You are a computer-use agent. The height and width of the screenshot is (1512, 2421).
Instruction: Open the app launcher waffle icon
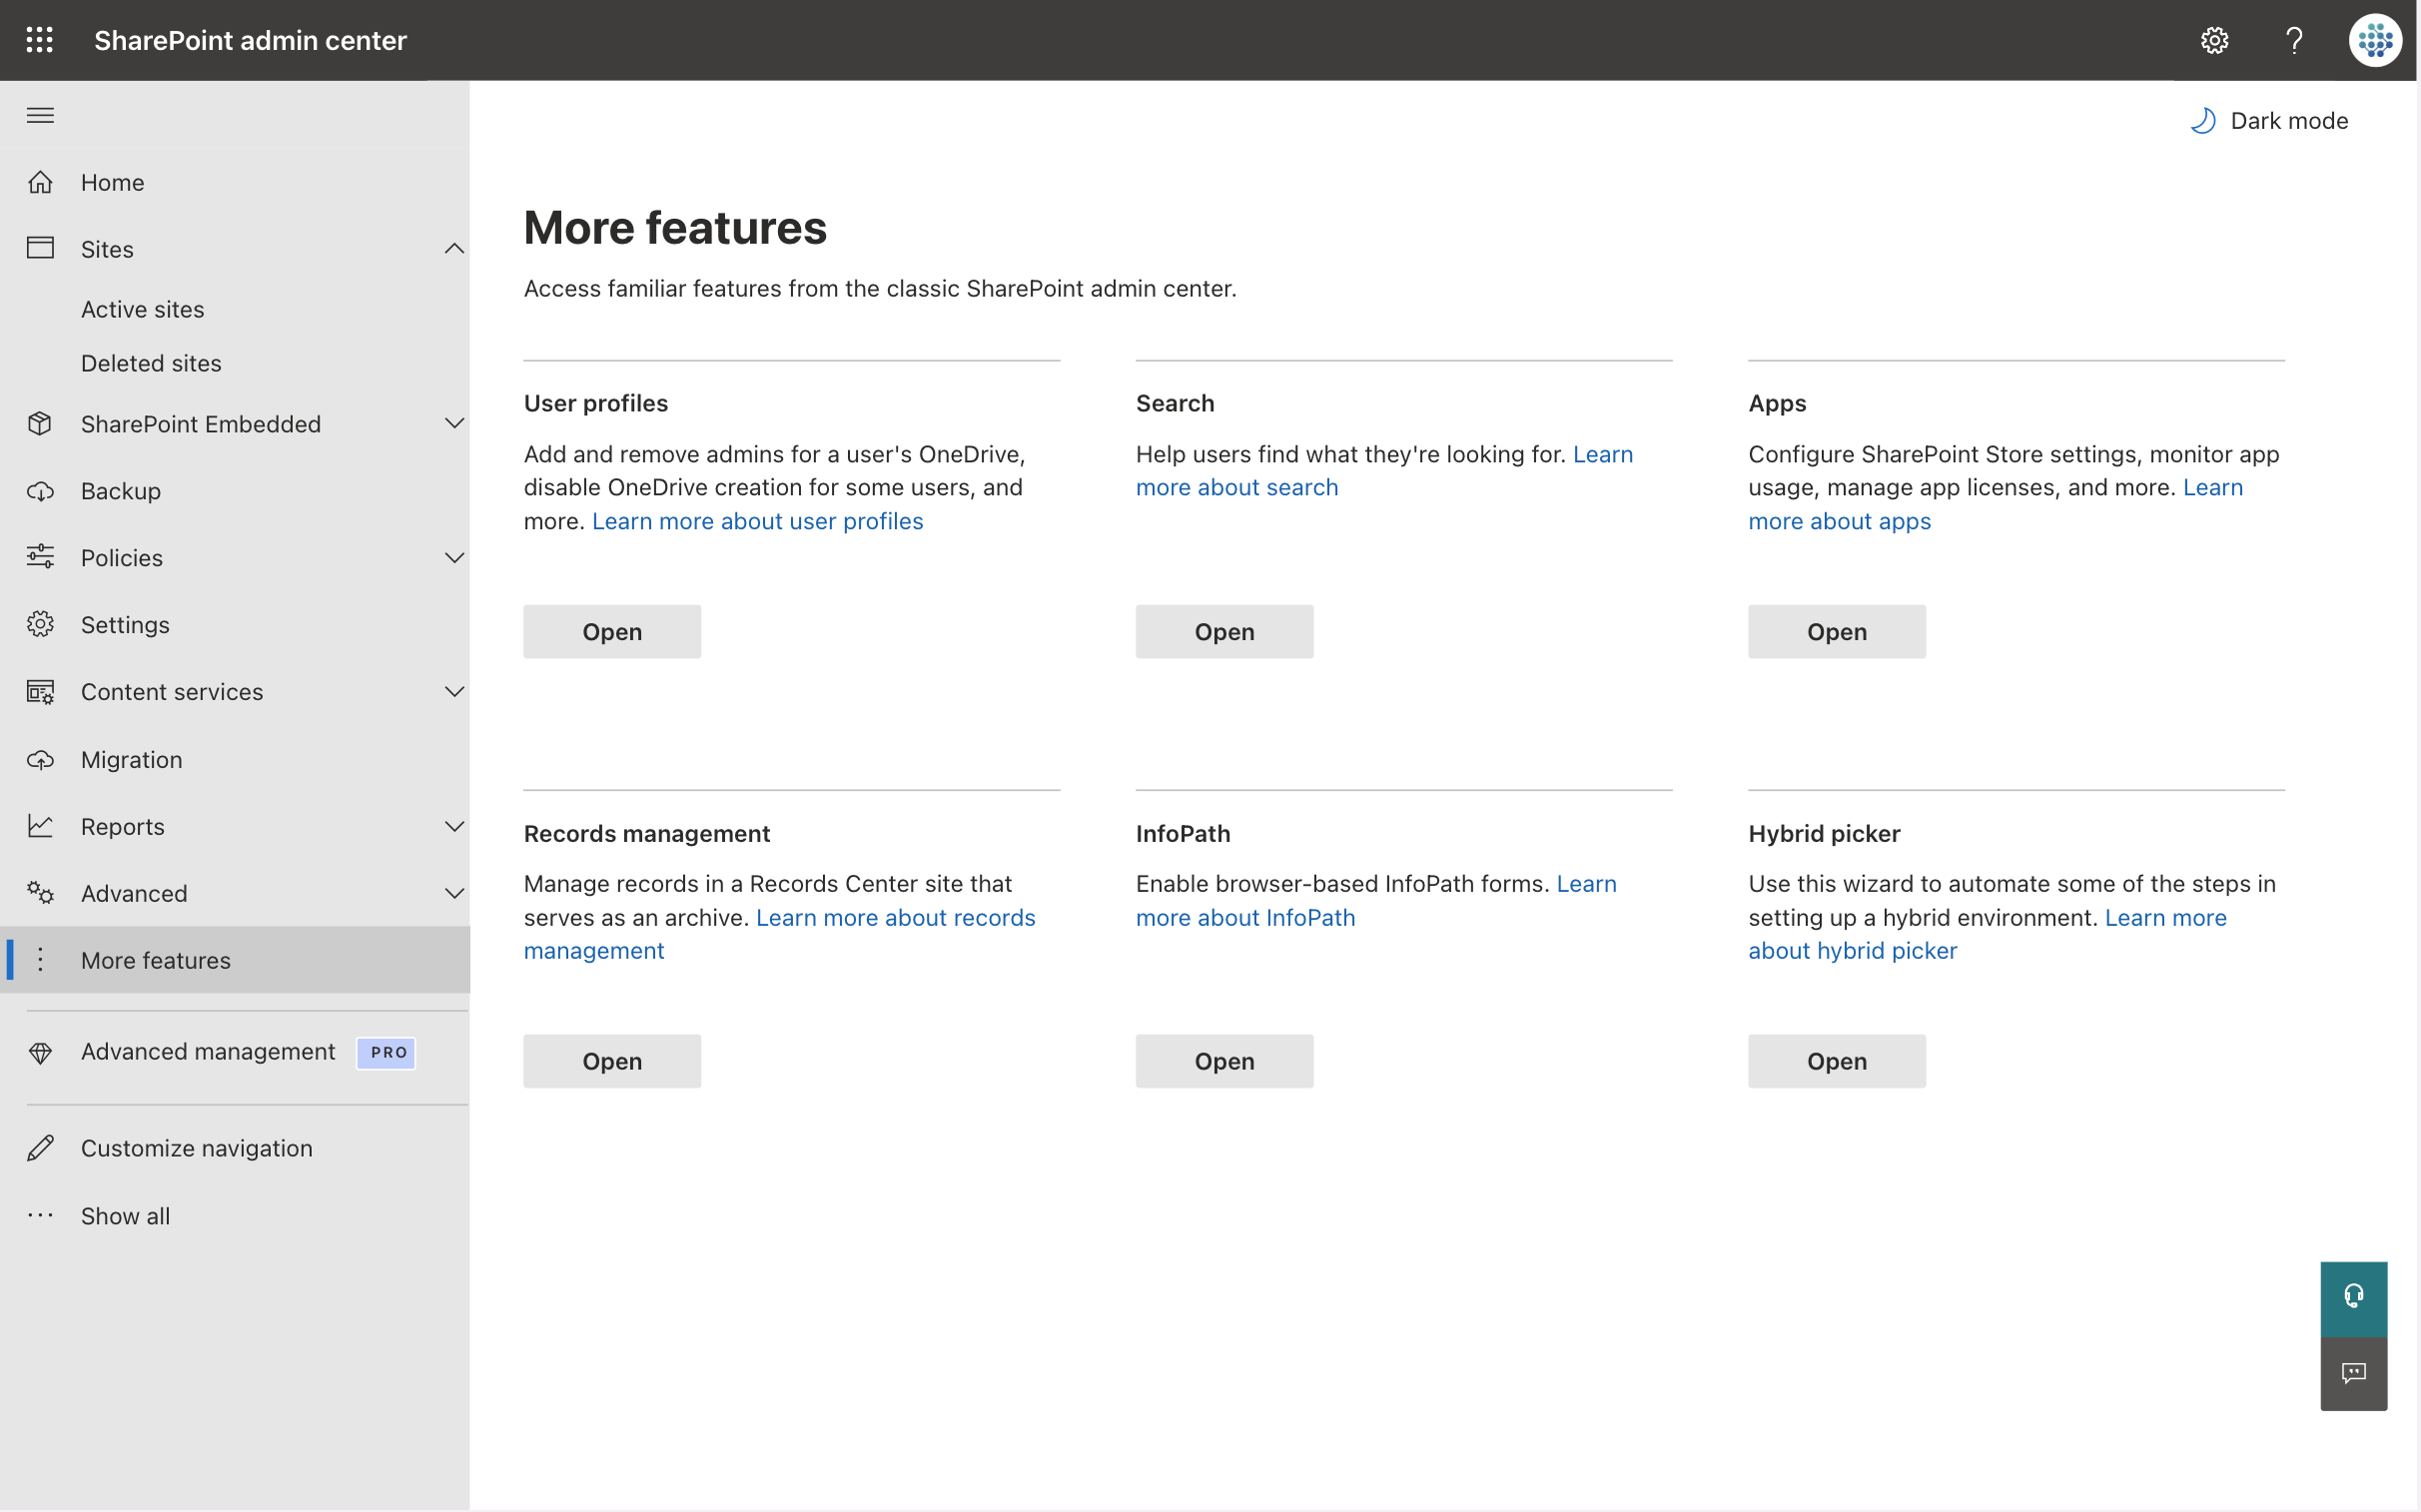point(40,40)
